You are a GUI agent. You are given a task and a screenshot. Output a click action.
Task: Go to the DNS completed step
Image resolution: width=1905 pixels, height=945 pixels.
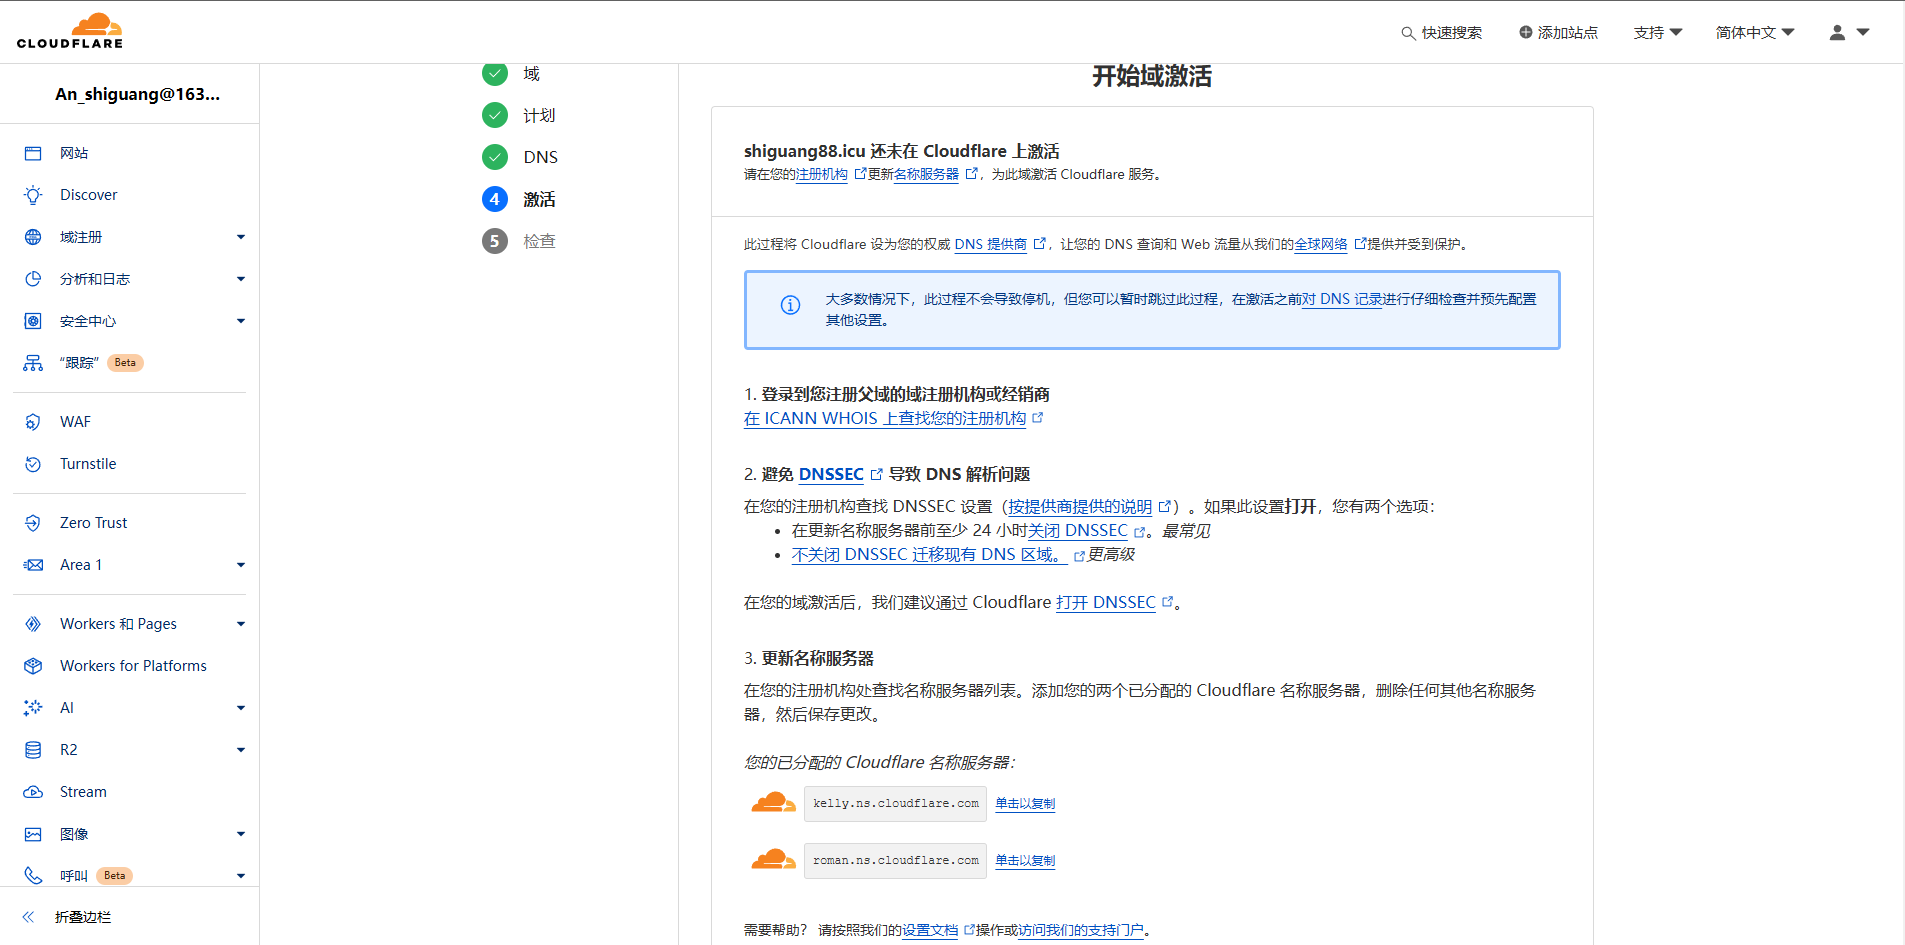click(x=520, y=157)
